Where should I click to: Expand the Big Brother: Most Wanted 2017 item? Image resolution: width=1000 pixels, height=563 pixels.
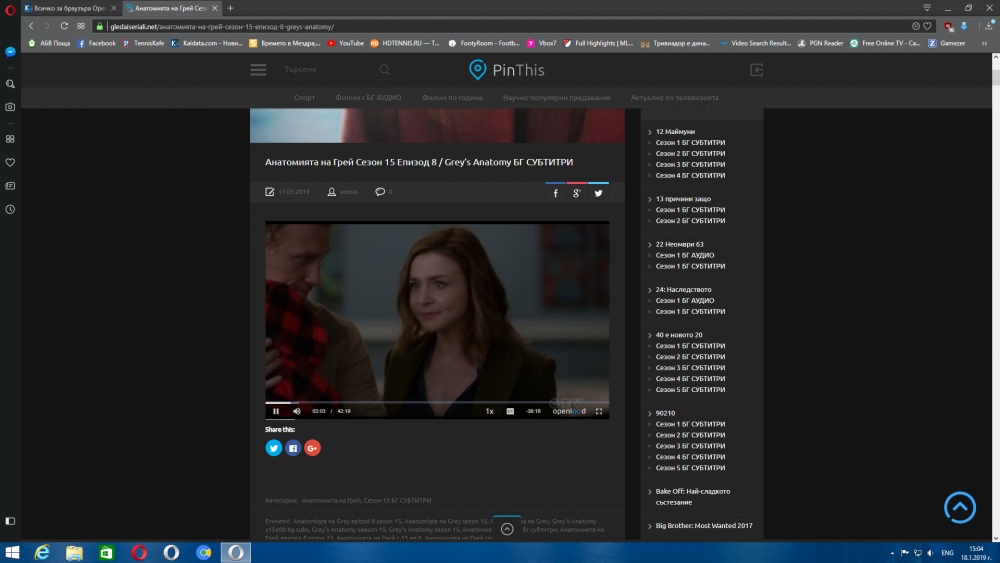coord(703,526)
